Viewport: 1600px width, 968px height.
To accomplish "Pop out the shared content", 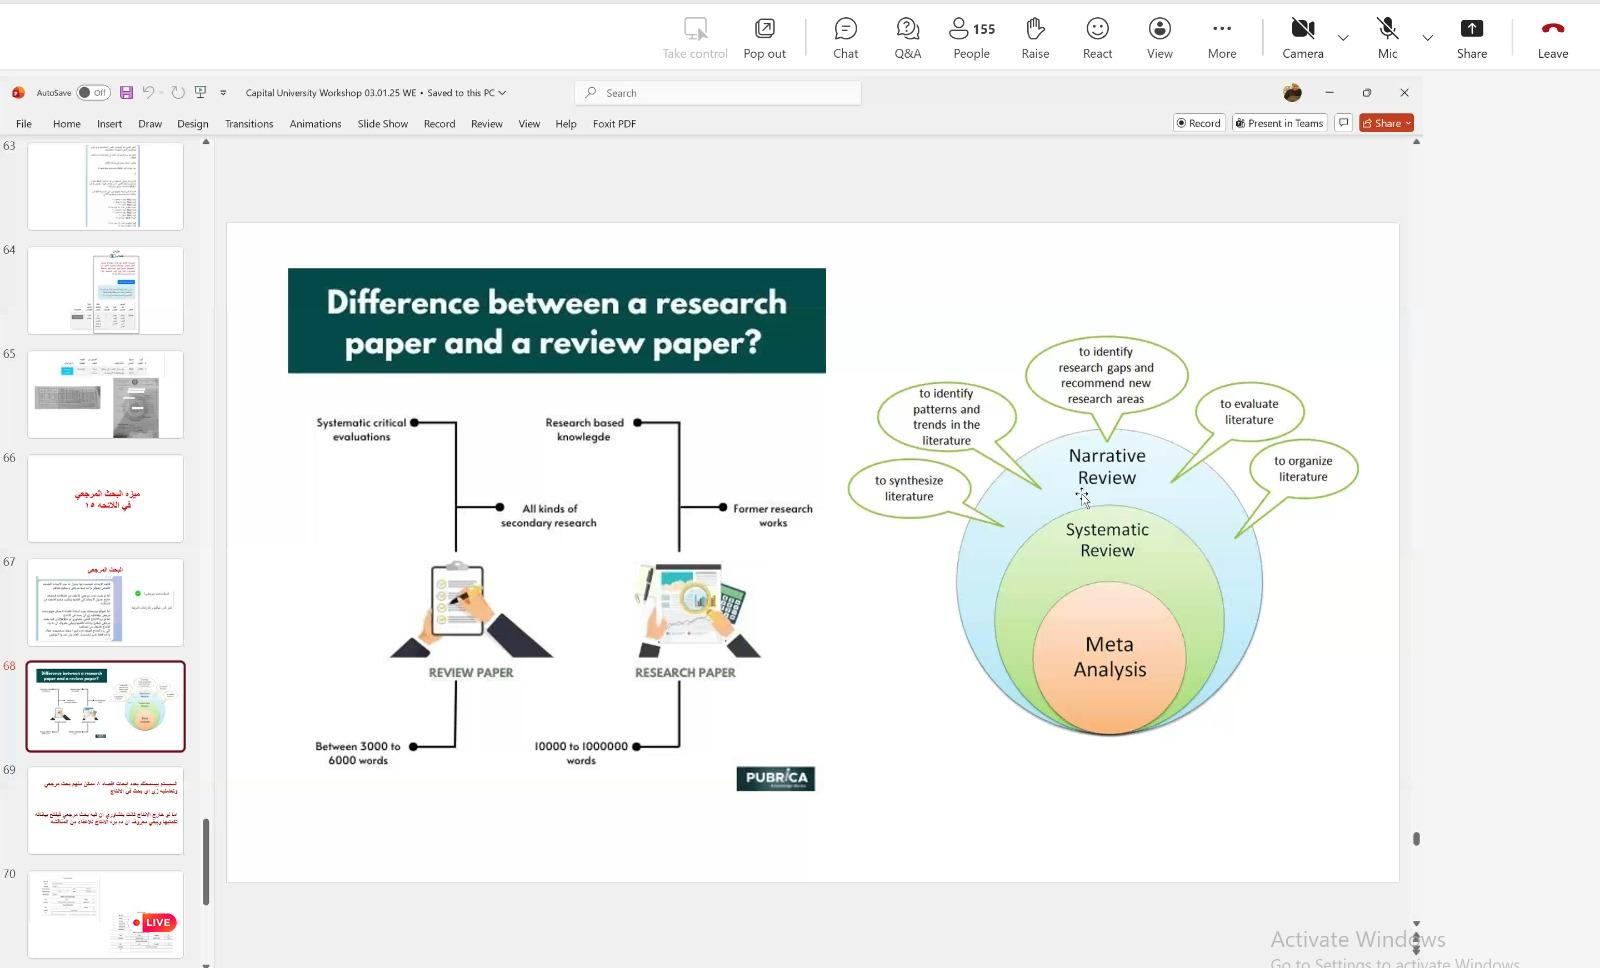I will point(764,38).
